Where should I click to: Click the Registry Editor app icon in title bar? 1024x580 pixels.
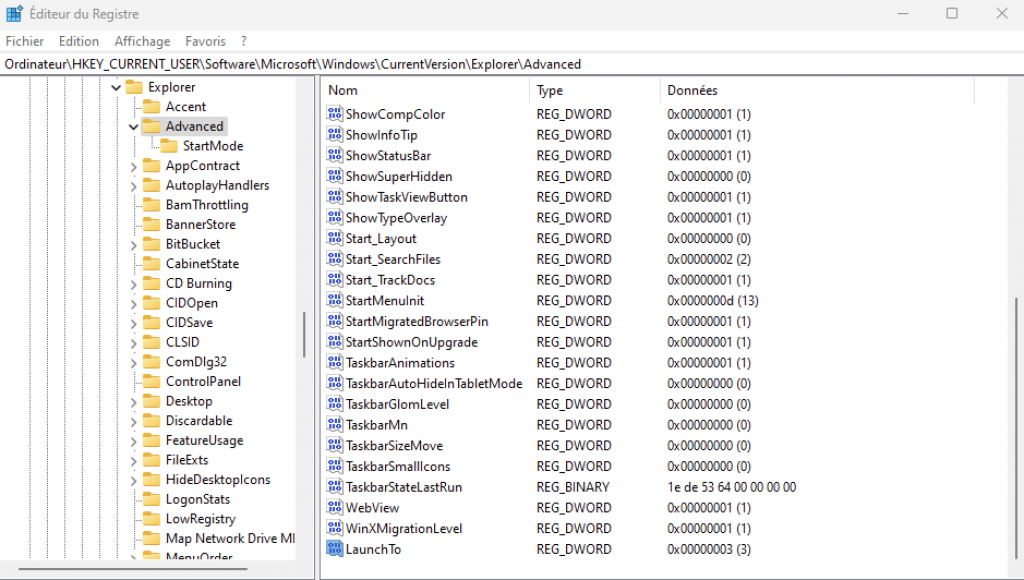pos(14,14)
